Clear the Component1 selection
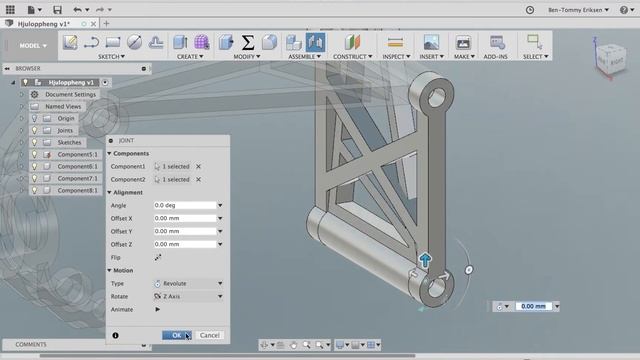This screenshot has width=640, height=360. 198,167
